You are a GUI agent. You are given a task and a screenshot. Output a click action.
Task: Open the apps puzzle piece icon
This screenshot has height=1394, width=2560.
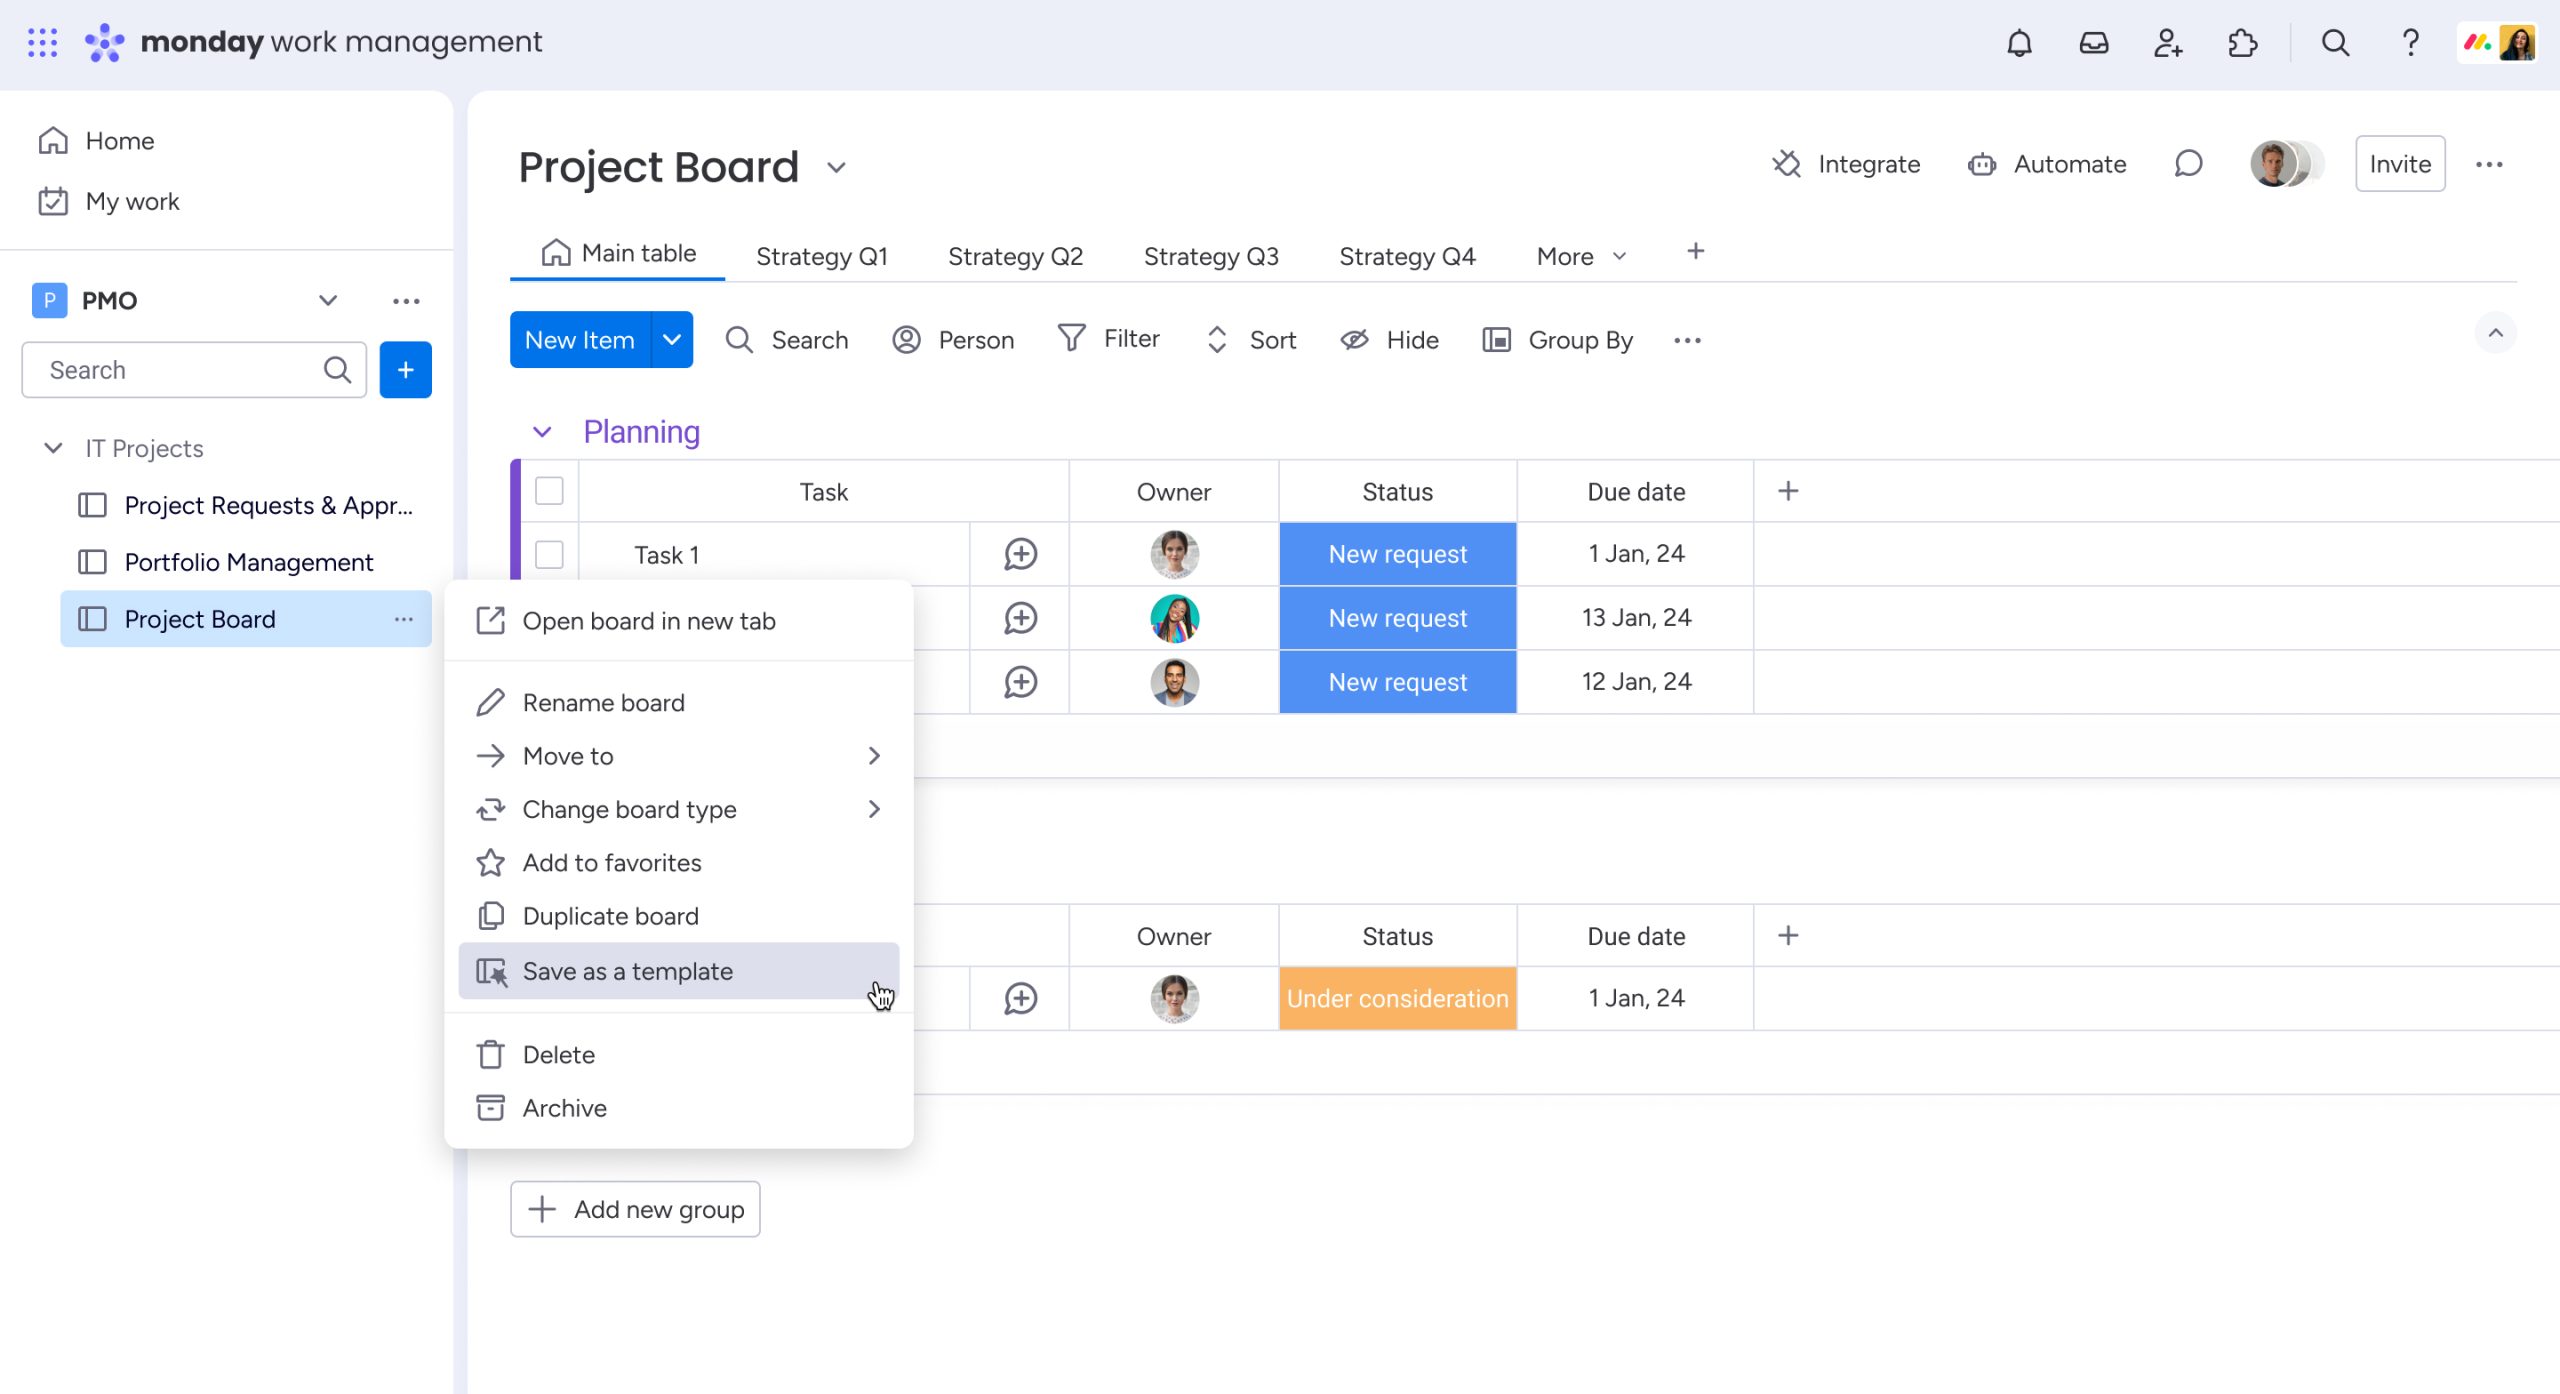[x=2242, y=43]
